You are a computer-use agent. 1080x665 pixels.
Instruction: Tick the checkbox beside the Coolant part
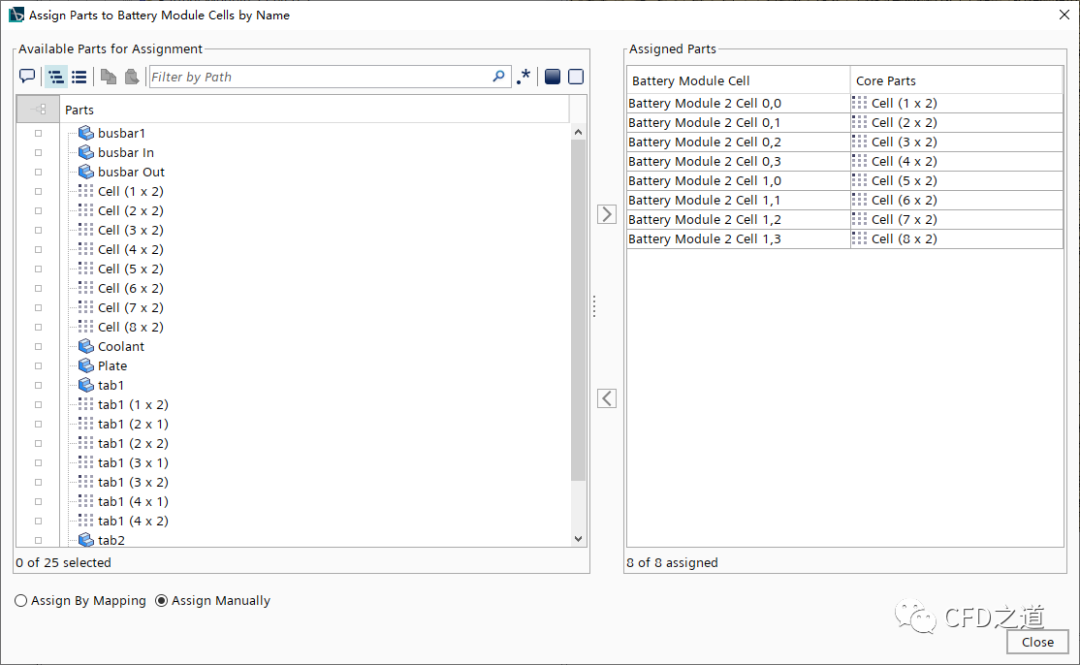pyautogui.click(x=38, y=347)
